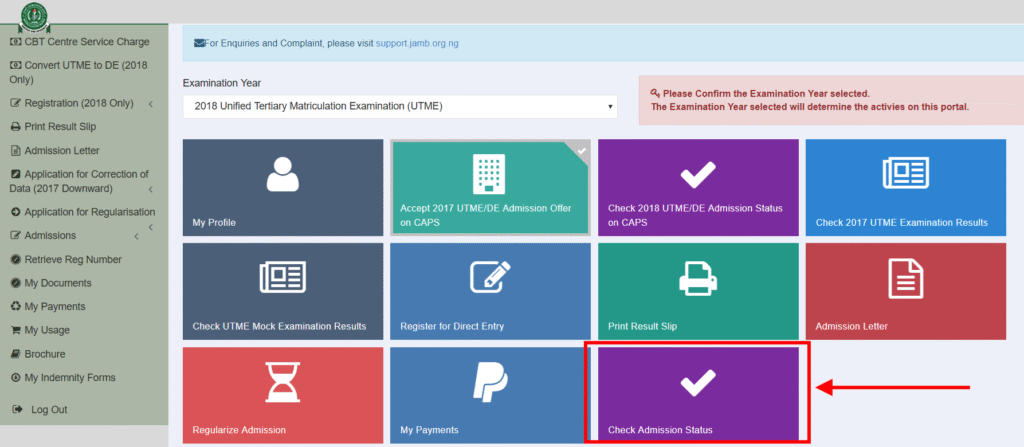Click the building icon on Accept Admission tile
This screenshot has height=447, width=1024.
click(x=490, y=174)
